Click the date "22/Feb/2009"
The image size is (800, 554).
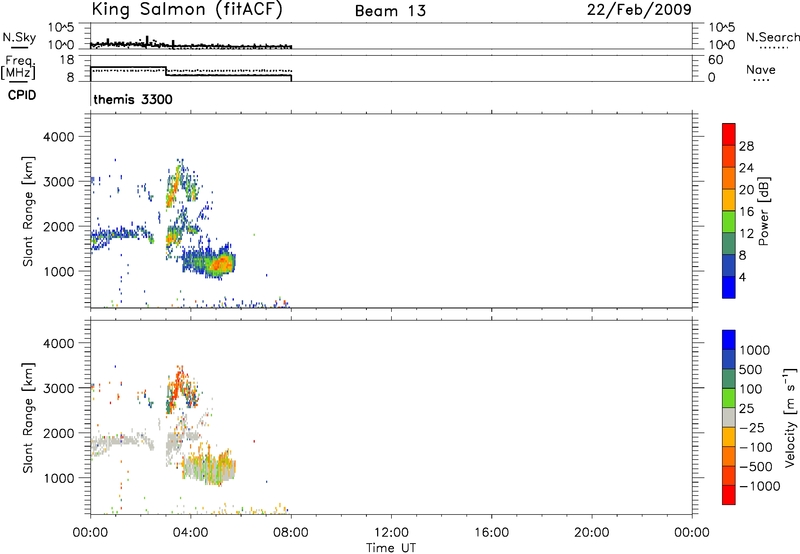[639, 10]
